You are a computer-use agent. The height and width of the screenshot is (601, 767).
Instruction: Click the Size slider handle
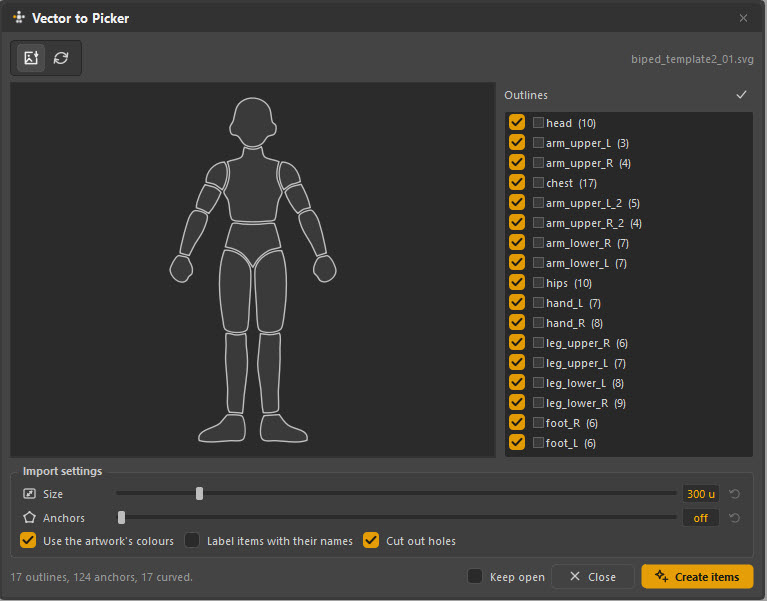point(199,493)
